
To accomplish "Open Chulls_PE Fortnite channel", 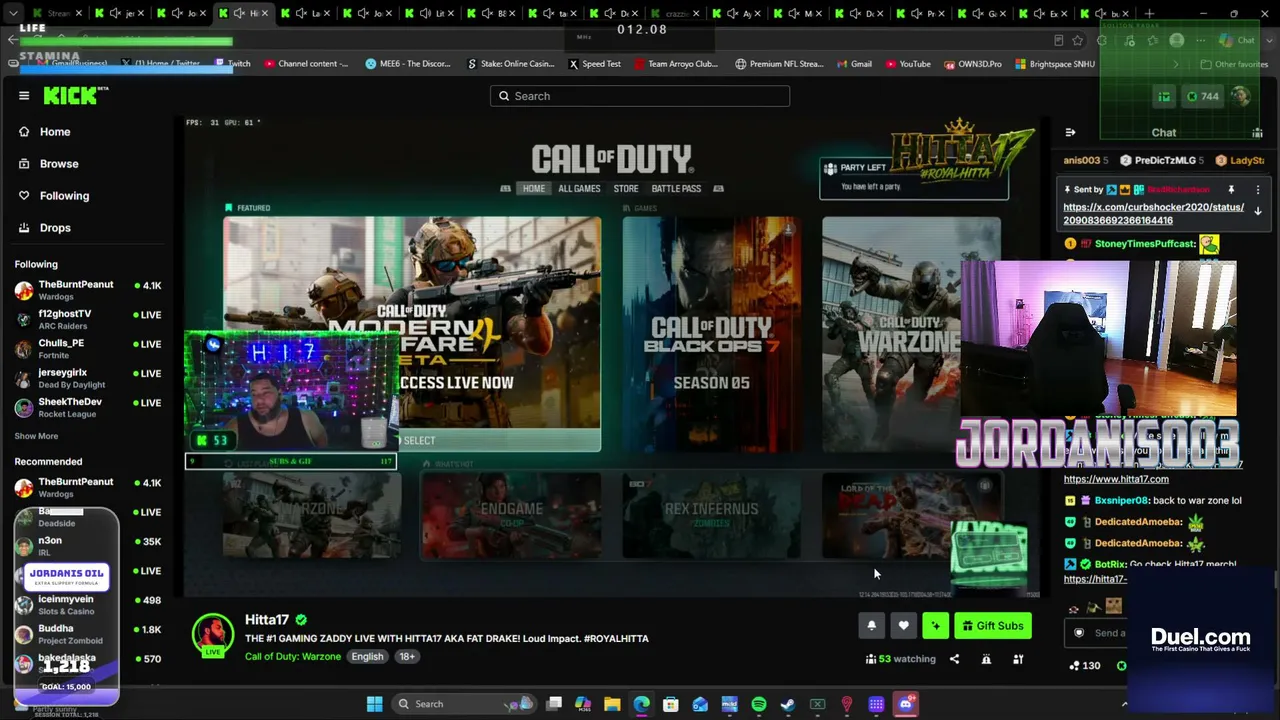I will (88, 348).
